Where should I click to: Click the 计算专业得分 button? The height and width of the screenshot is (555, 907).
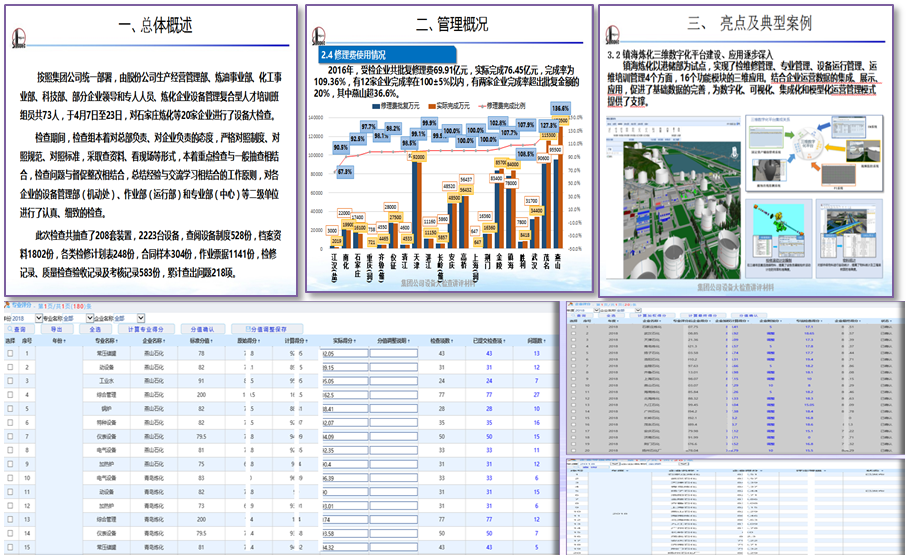point(145,329)
